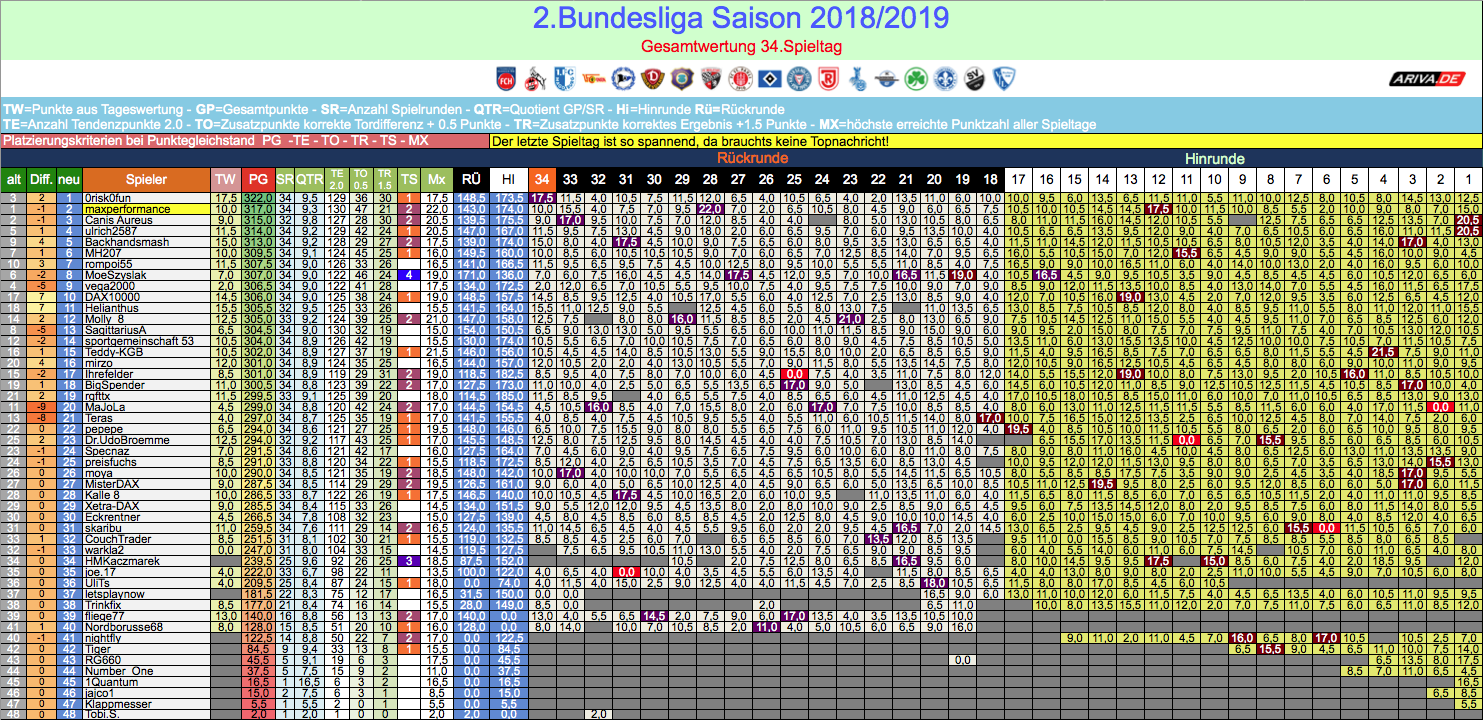Click the 'HI' column header
1483x720 pixels.
click(509, 179)
